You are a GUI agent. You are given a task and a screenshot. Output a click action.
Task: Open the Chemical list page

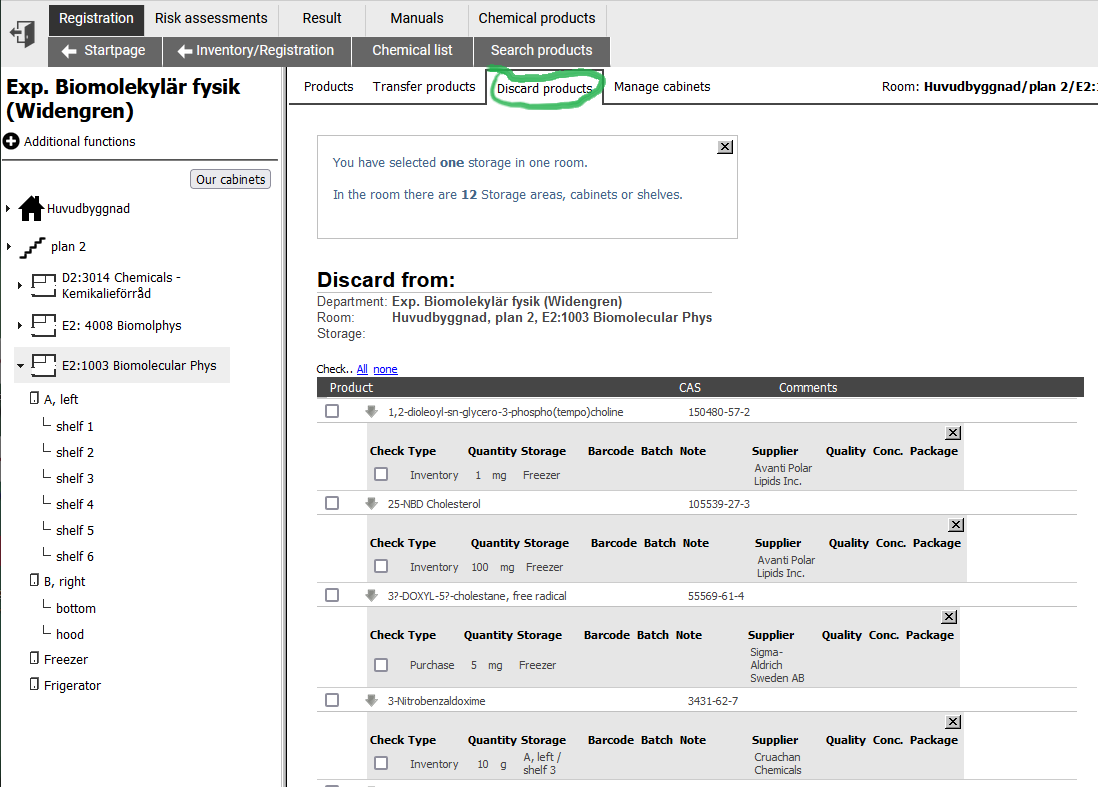pos(412,51)
